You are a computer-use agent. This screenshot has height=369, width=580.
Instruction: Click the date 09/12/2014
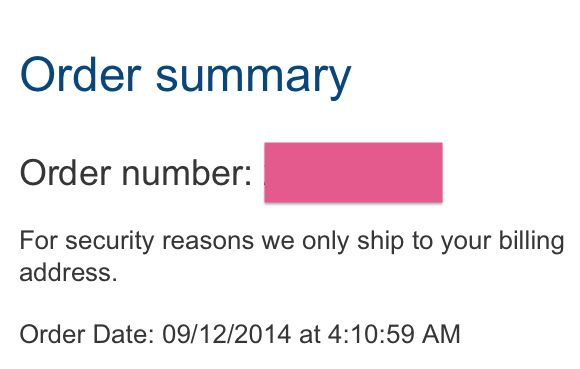click(x=226, y=335)
